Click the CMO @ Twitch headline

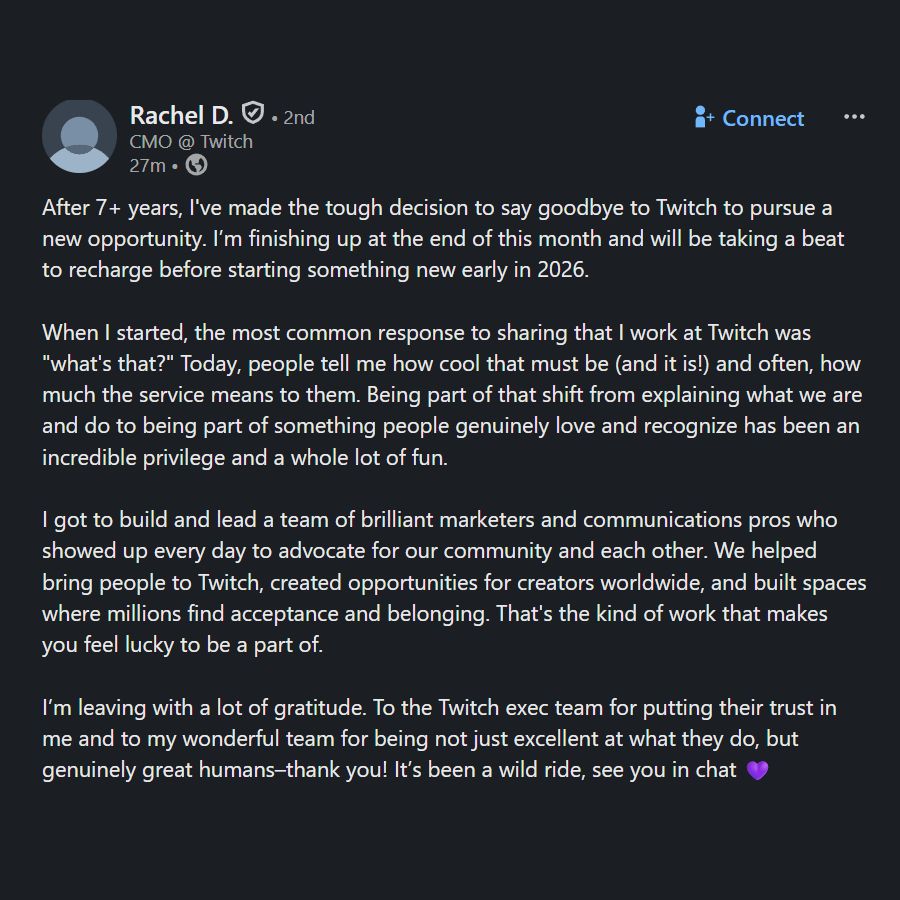pos(189,141)
